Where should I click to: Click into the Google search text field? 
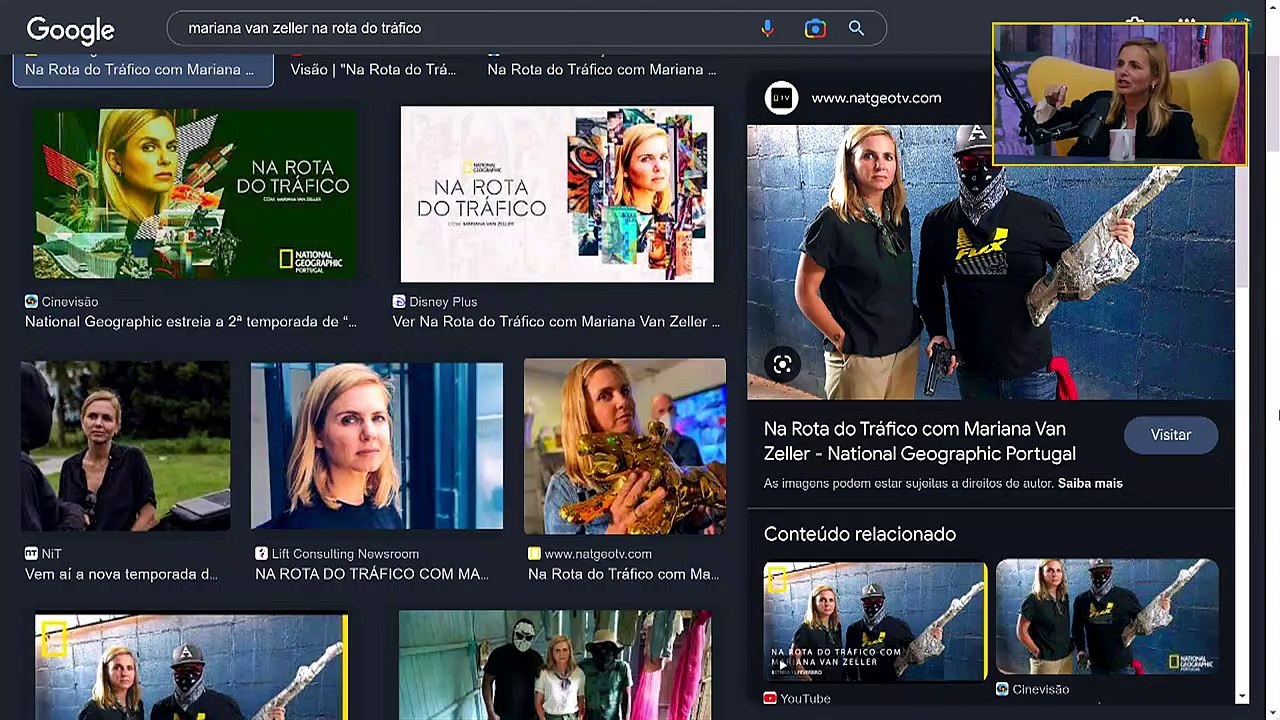[460, 29]
